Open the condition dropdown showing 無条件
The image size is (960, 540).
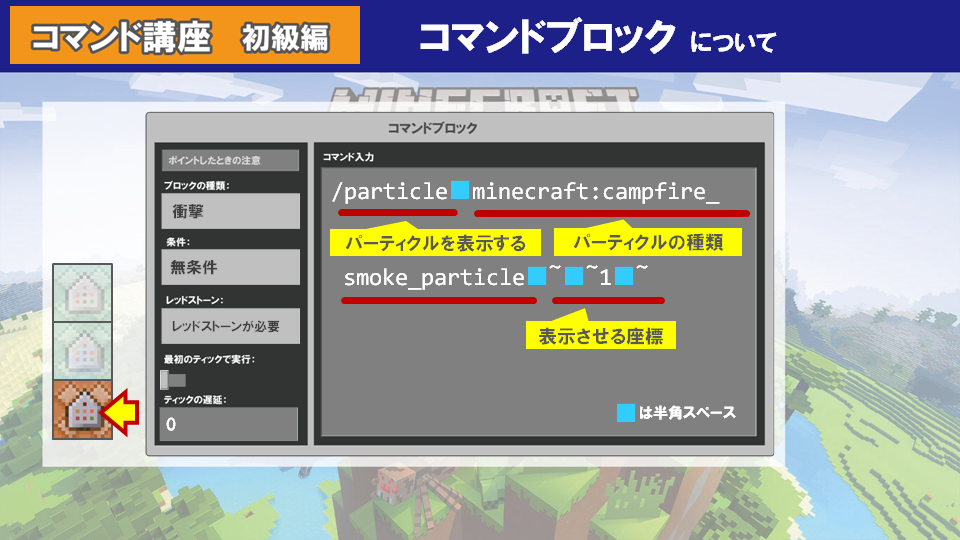230,267
